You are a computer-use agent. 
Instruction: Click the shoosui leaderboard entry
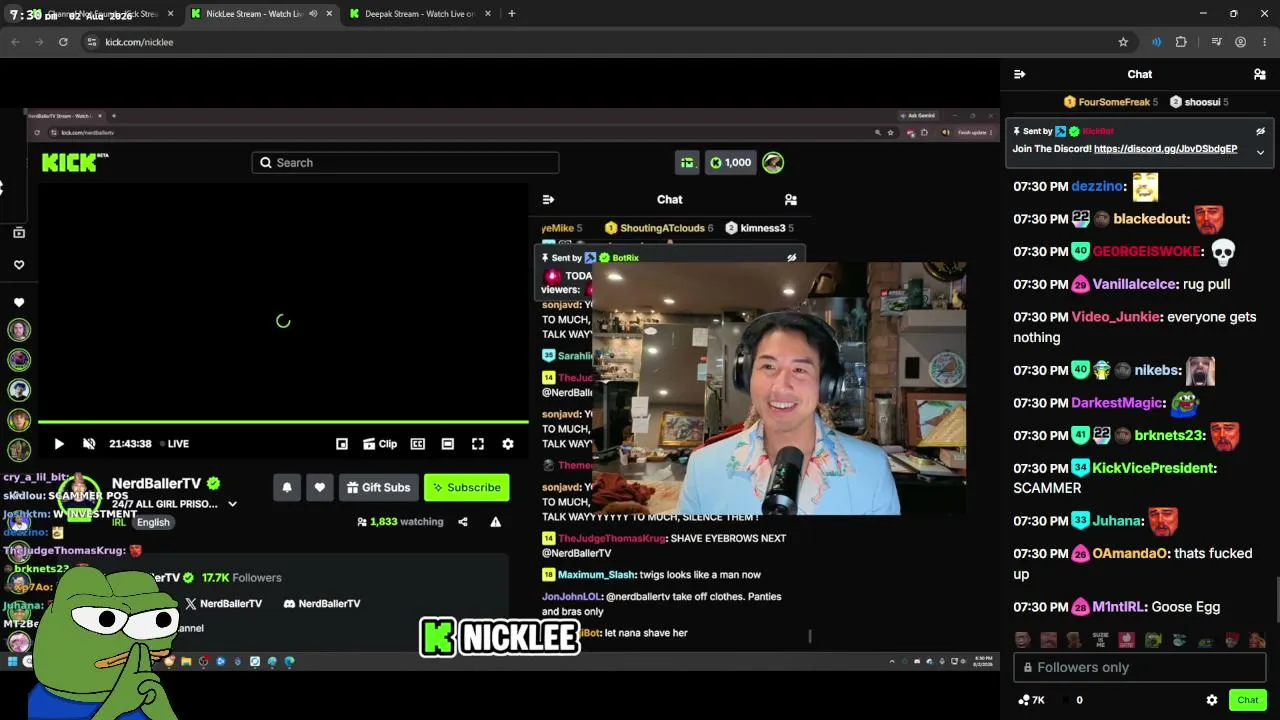coord(1199,102)
